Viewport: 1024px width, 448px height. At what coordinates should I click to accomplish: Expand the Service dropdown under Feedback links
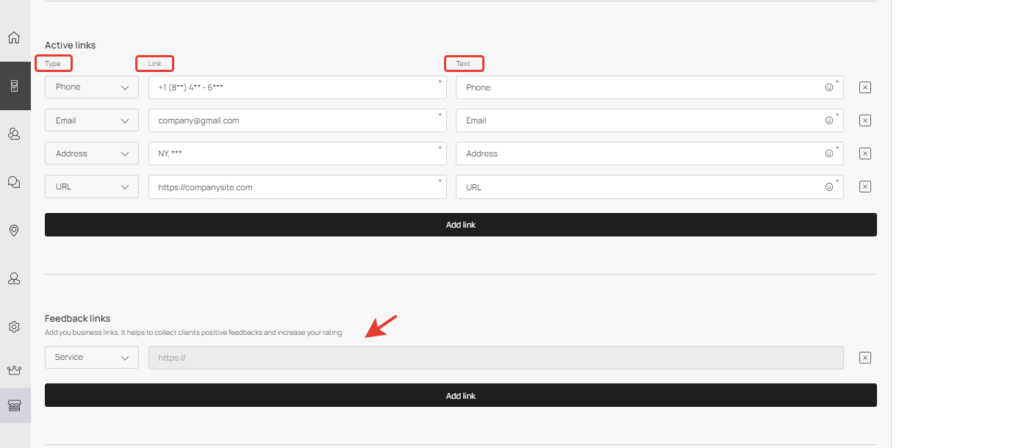tap(92, 357)
